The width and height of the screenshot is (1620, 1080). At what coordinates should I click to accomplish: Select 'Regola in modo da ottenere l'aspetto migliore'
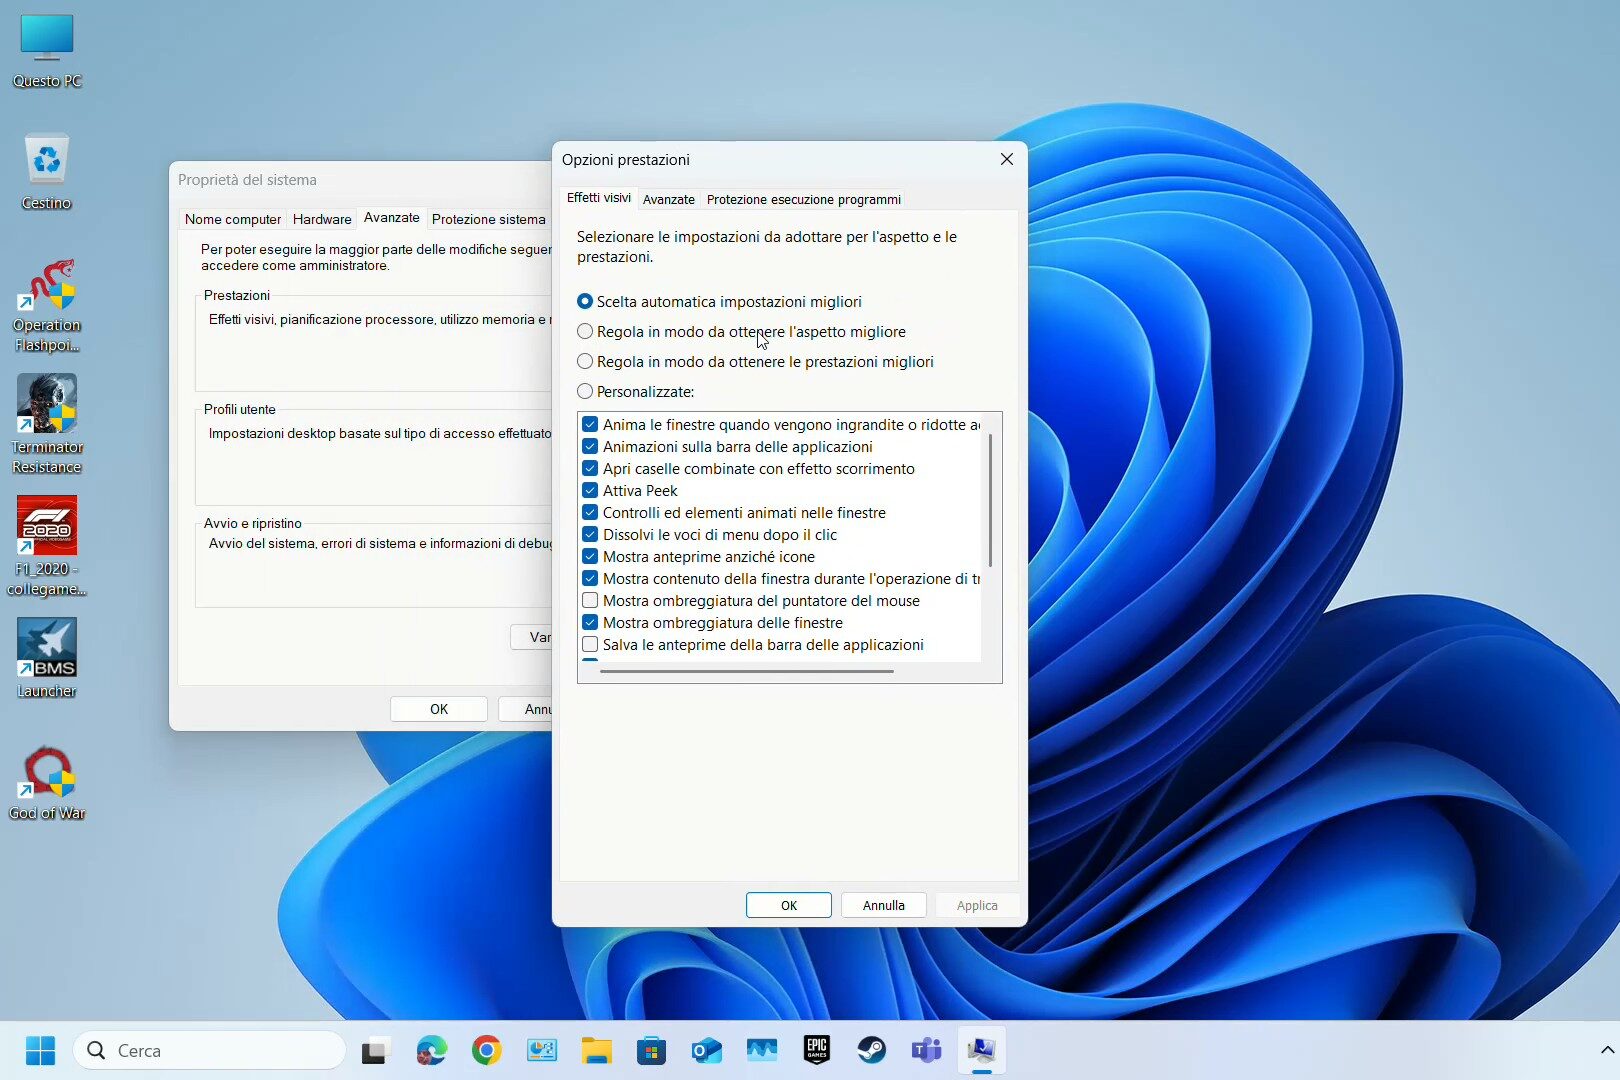click(x=585, y=332)
